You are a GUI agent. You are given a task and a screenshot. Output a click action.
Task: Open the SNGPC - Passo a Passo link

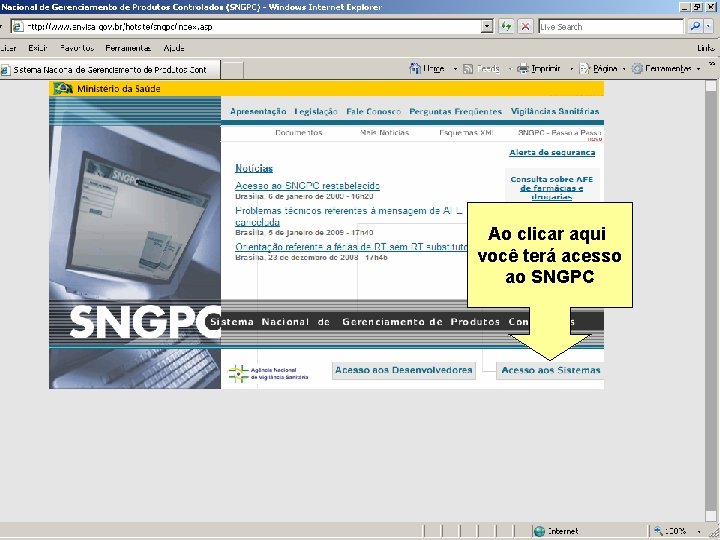[559, 133]
